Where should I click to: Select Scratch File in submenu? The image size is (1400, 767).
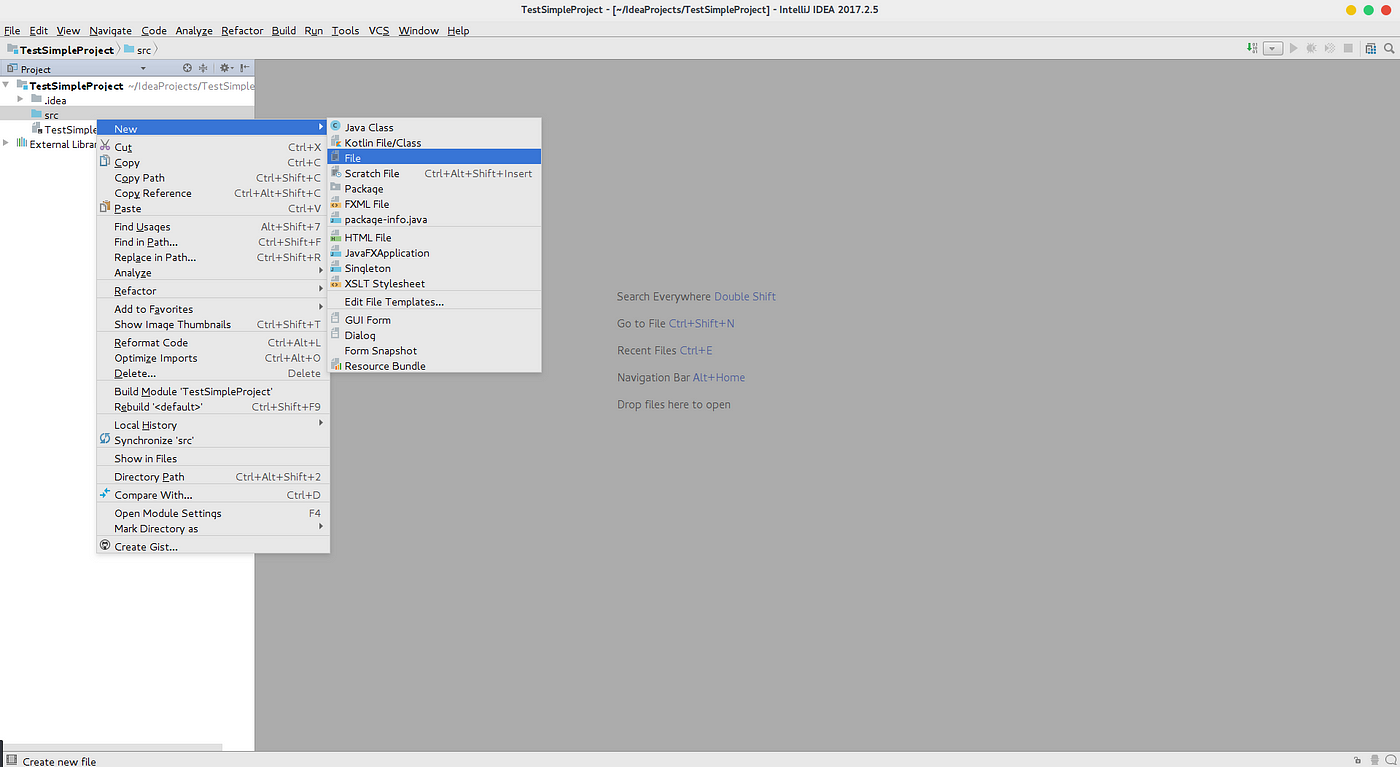tap(434, 173)
